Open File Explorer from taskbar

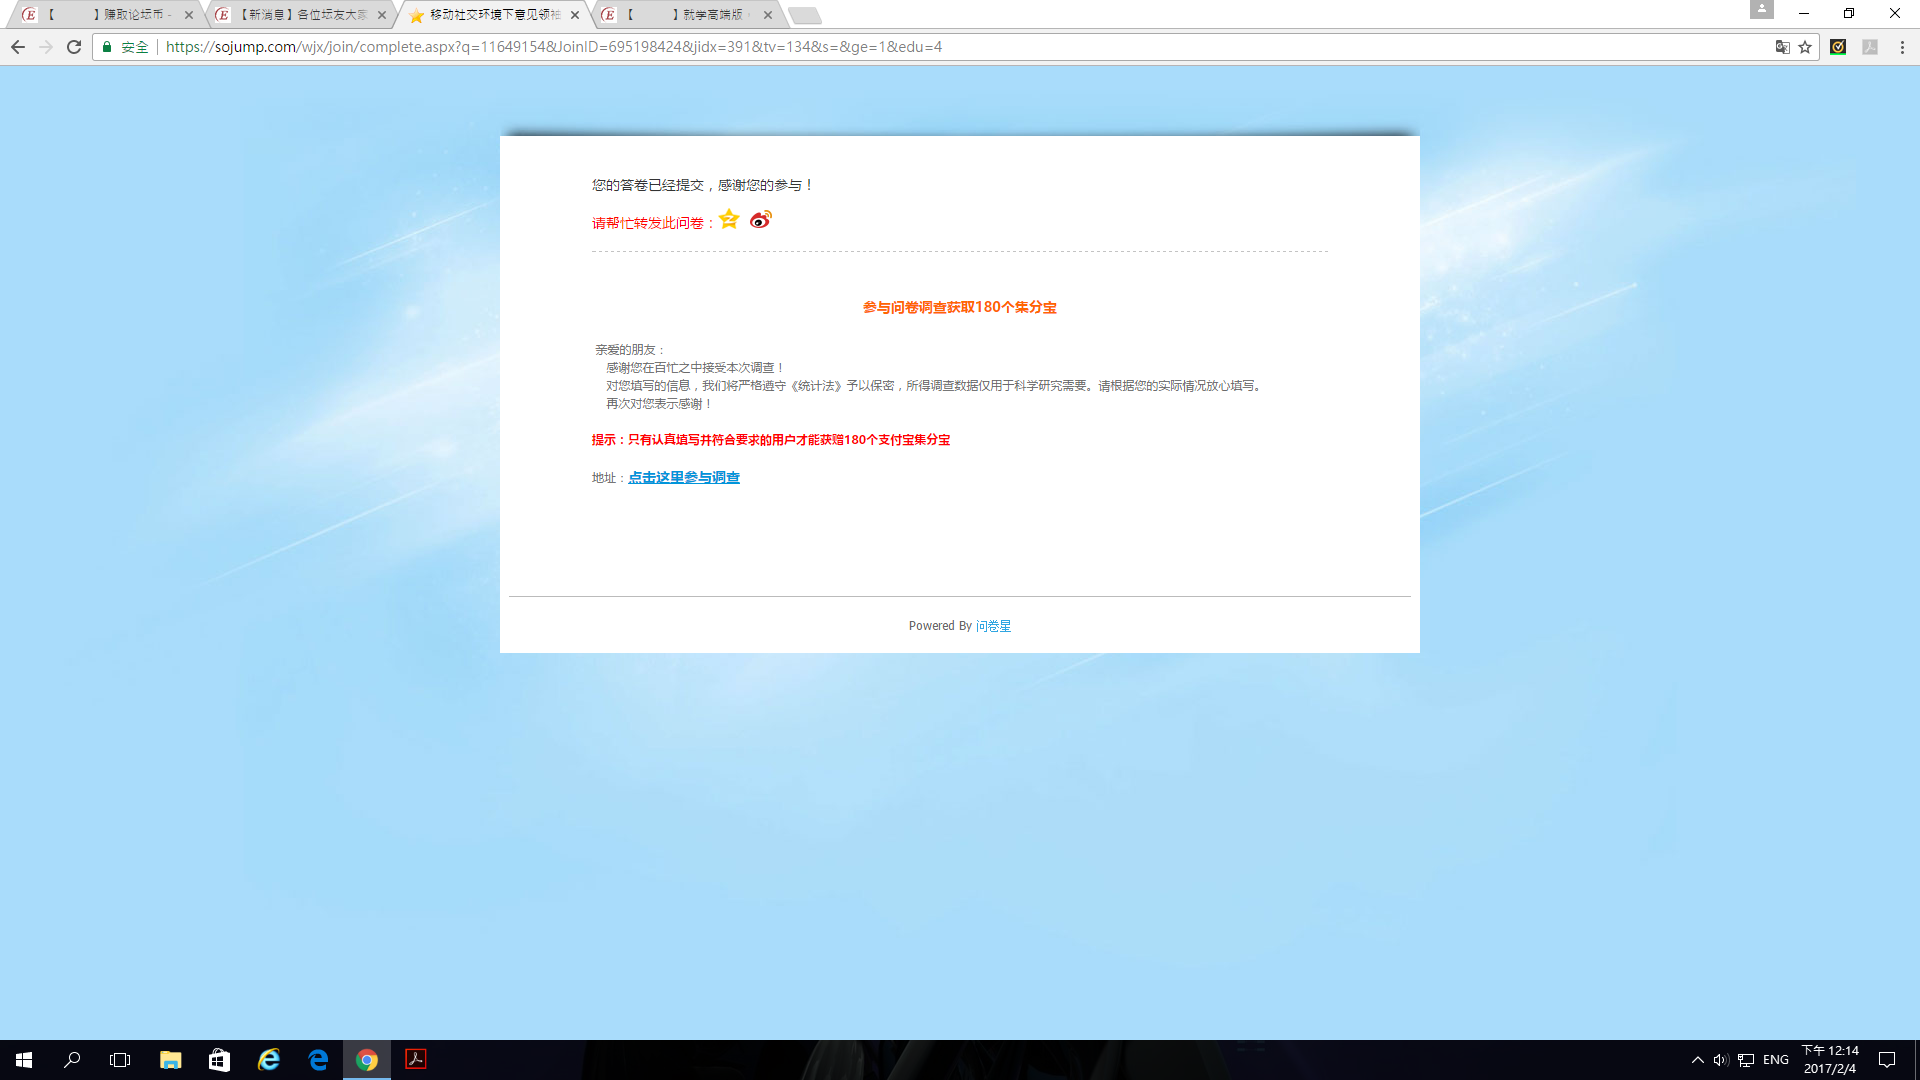click(170, 1059)
